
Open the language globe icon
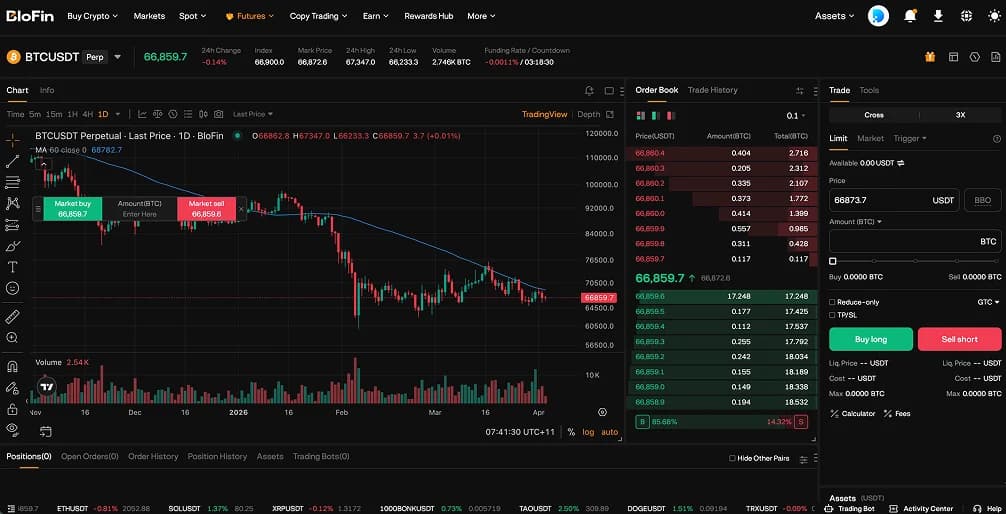tap(992, 16)
